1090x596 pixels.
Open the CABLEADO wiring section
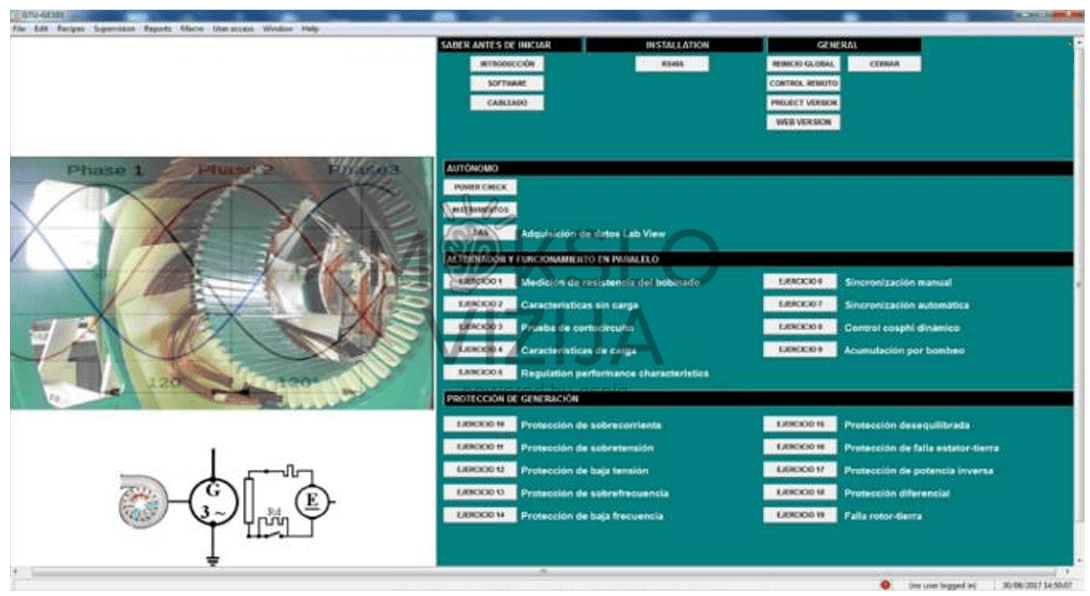coord(507,103)
